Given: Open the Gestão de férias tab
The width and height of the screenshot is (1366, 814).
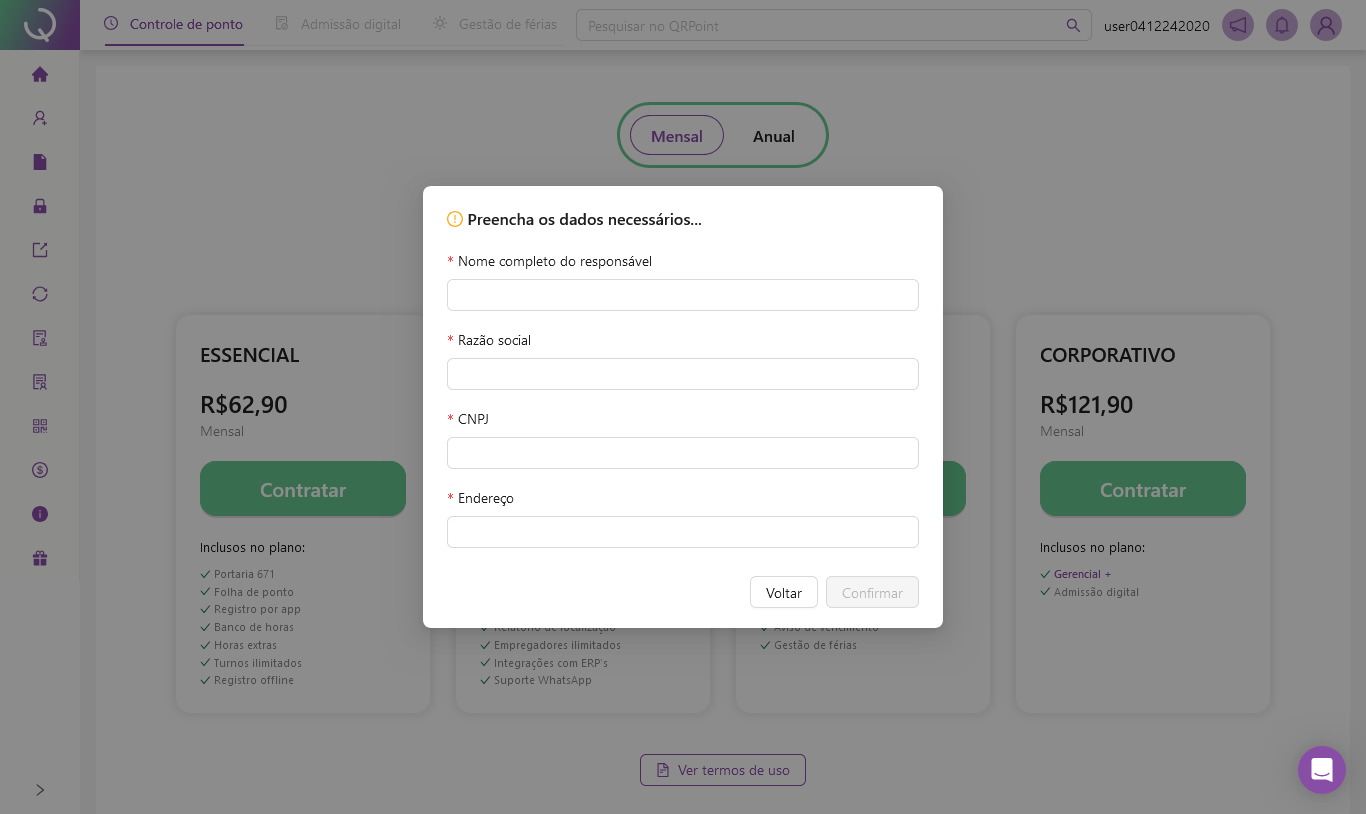Looking at the screenshot, I should click(x=495, y=24).
